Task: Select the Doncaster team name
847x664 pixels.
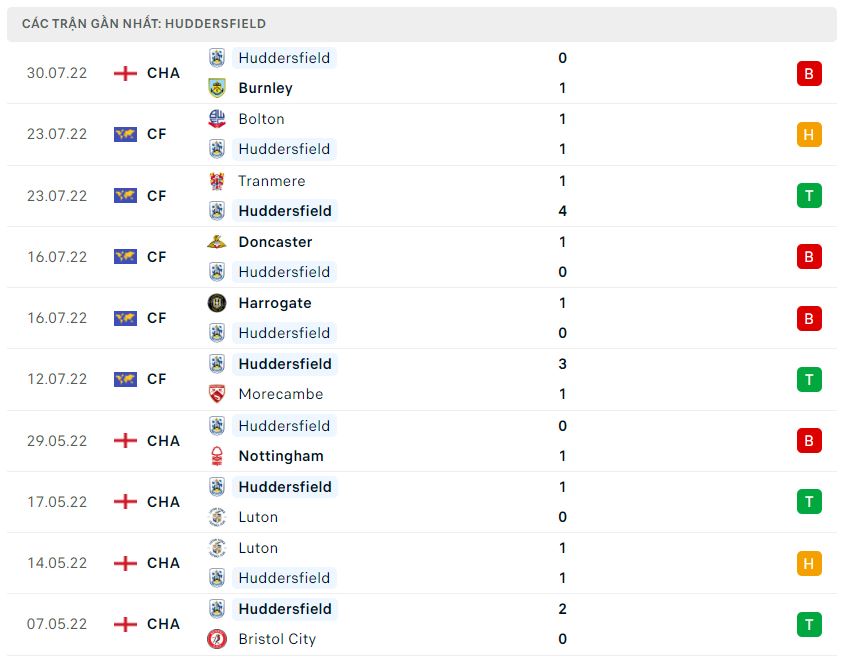Action: pyautogui.click(x=275, y=242)
